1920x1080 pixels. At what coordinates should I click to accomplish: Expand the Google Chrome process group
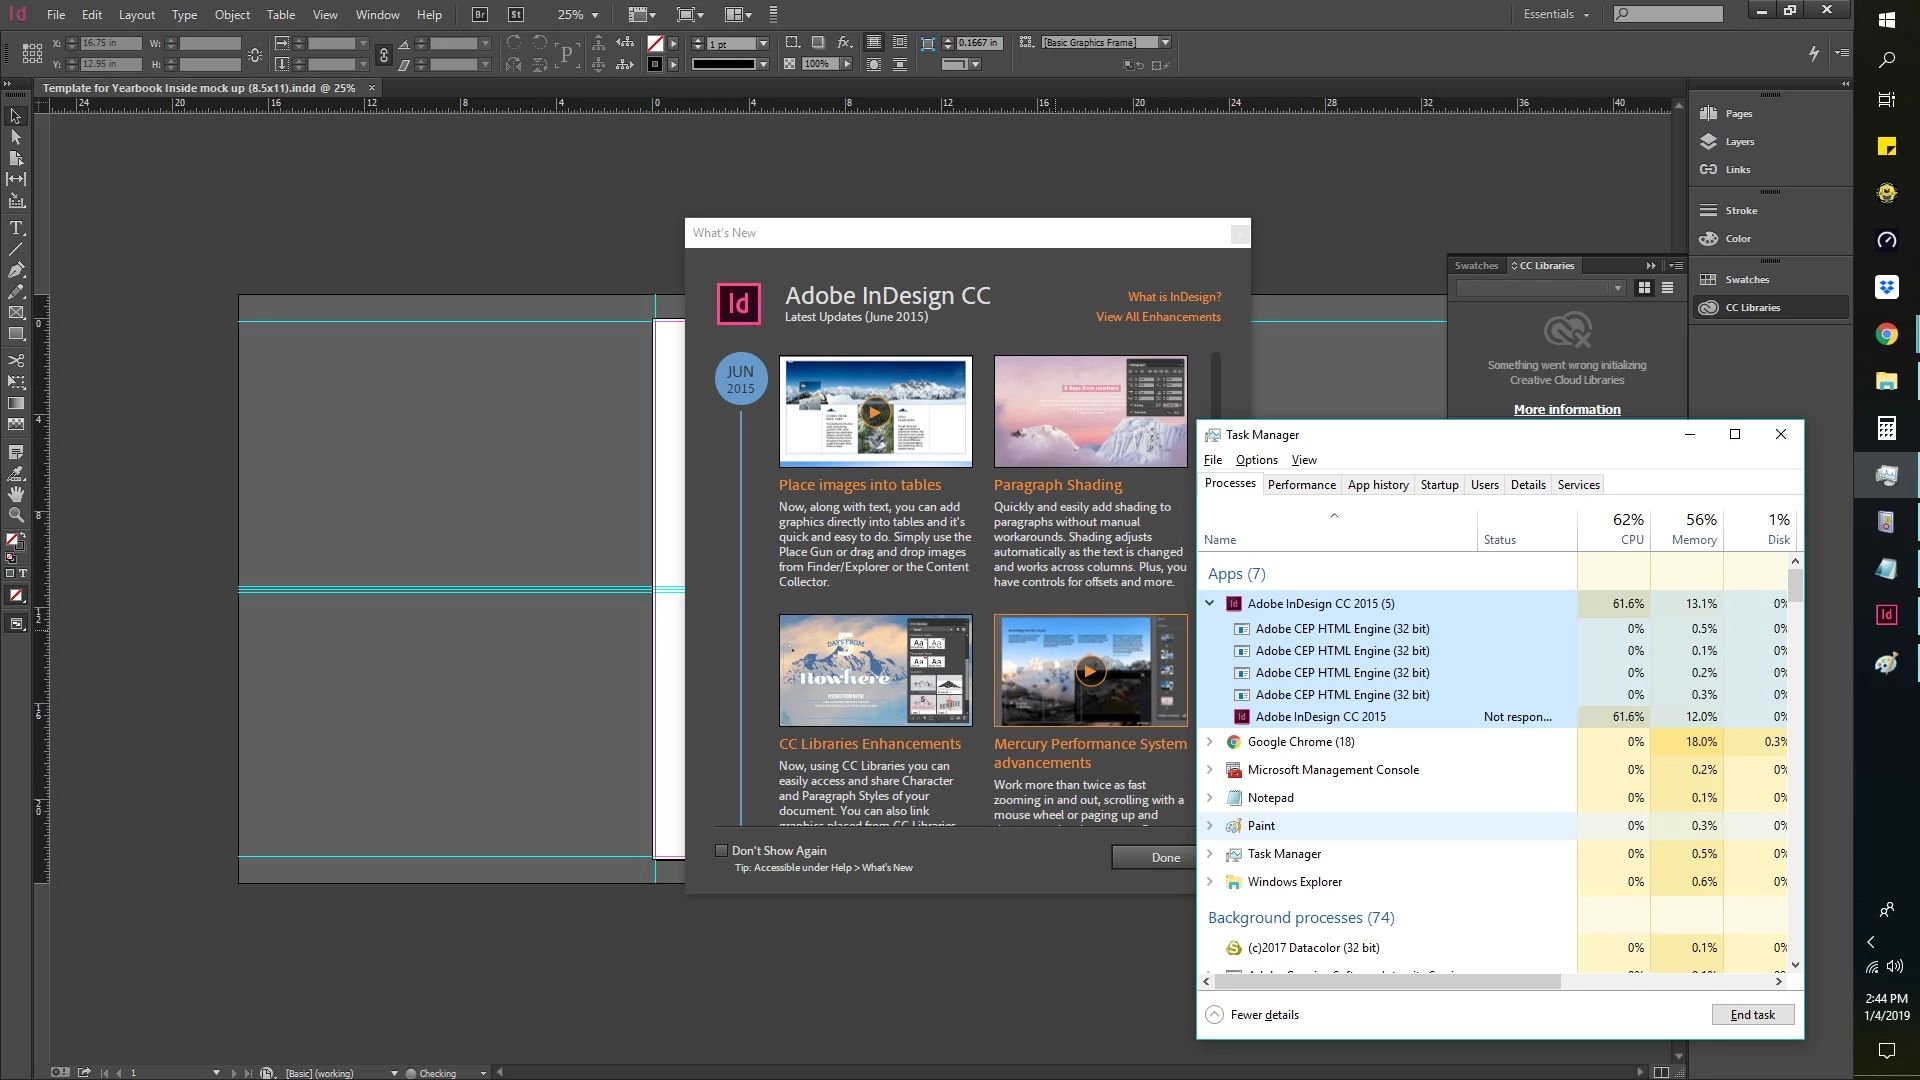coord(1209,742)
